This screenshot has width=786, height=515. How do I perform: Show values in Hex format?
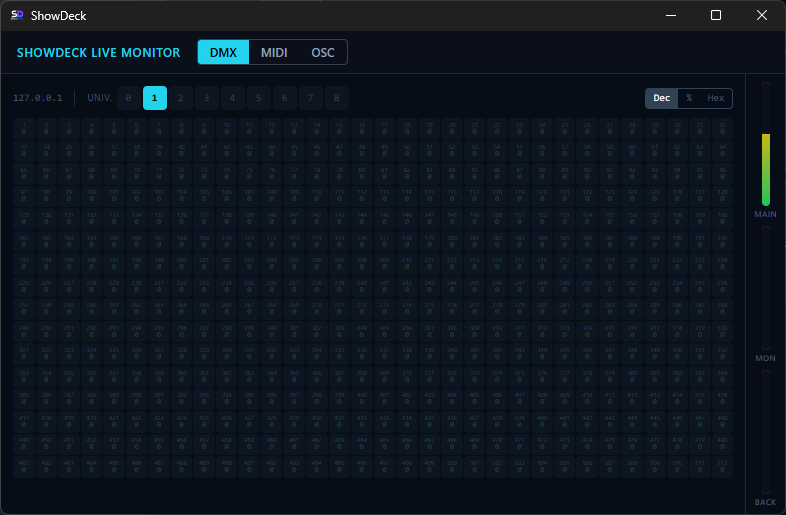click(715, 98)
